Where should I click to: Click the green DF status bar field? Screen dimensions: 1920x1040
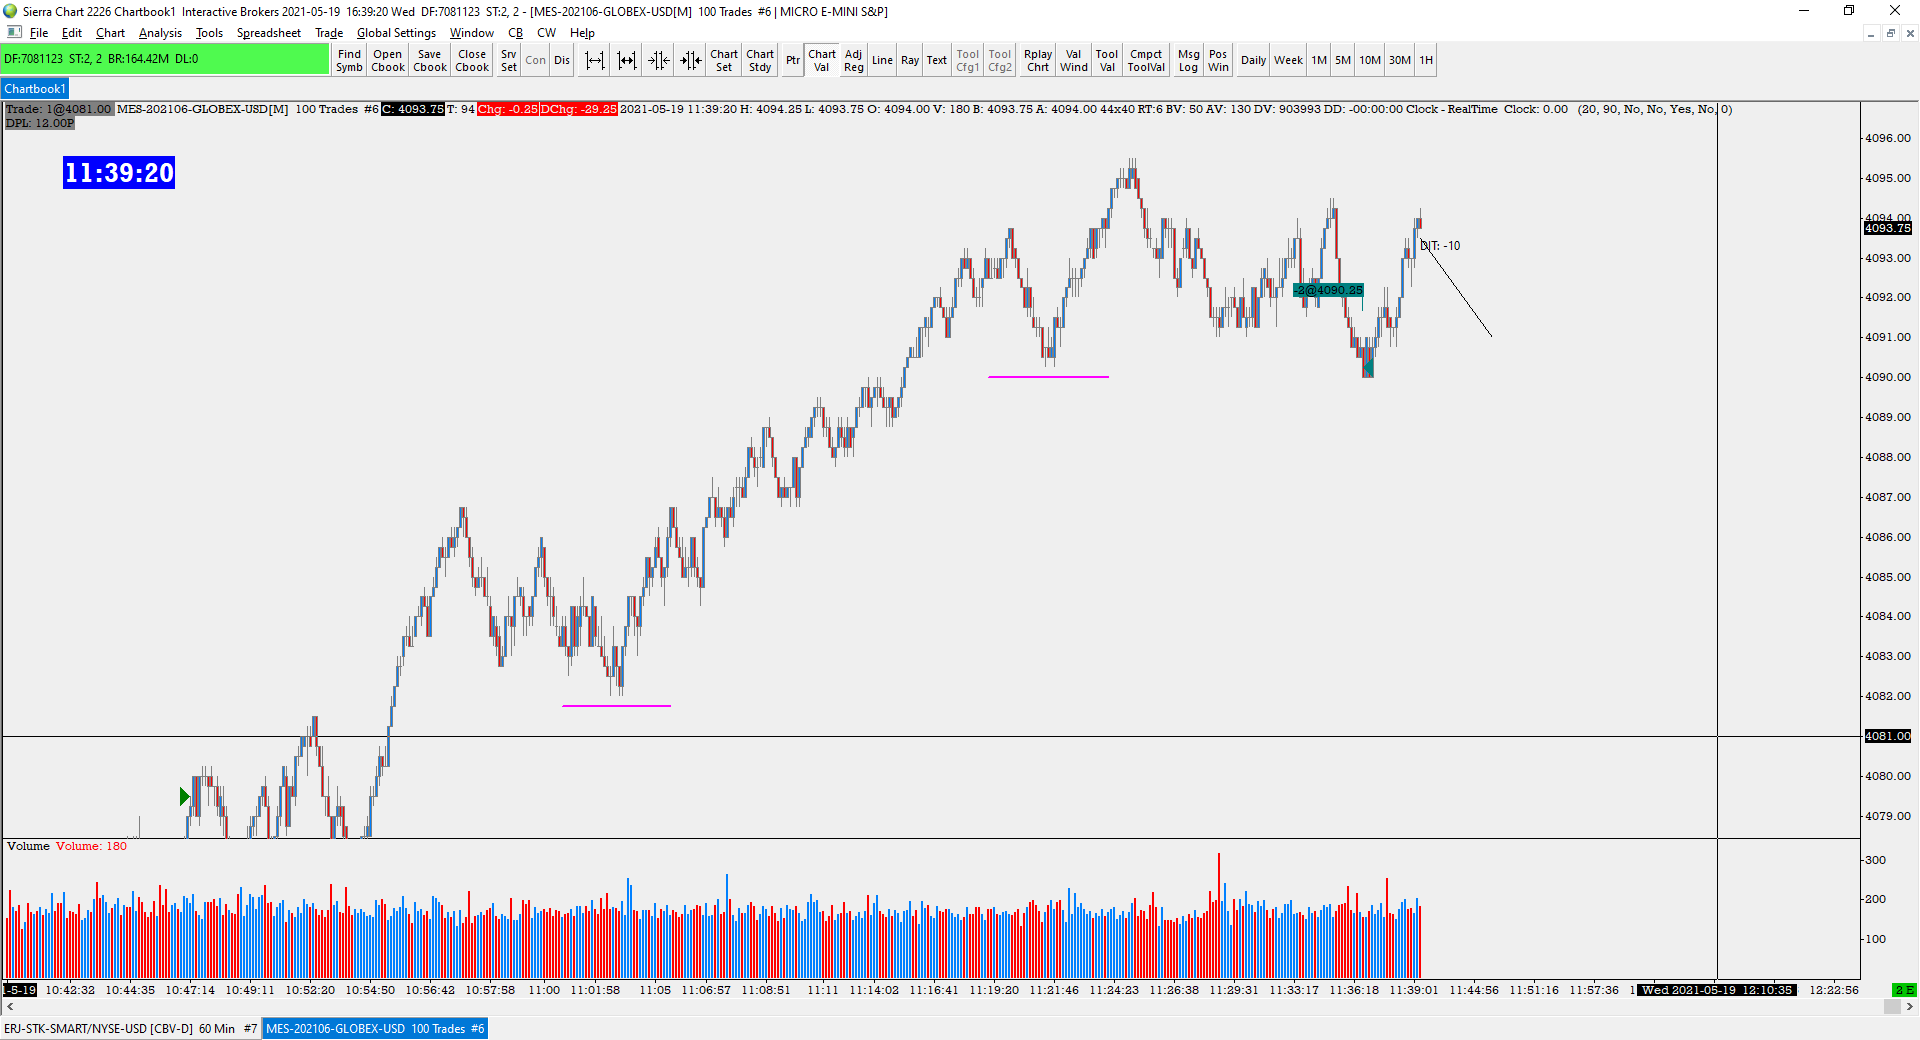[x=165, y=59]
